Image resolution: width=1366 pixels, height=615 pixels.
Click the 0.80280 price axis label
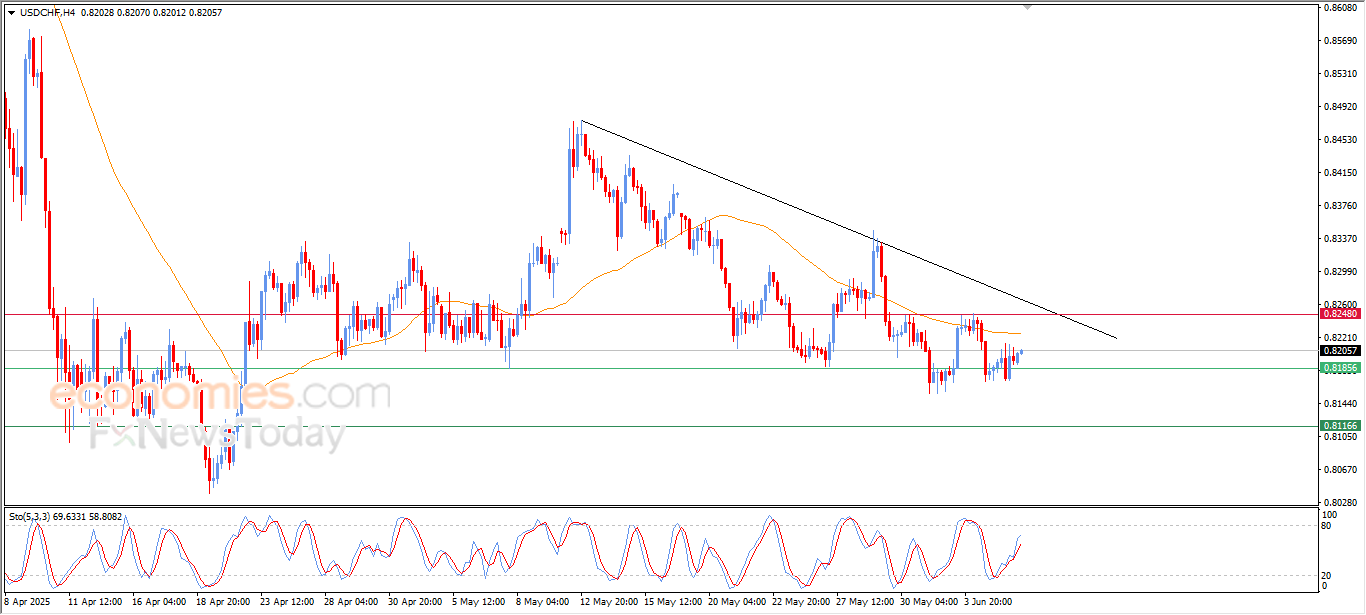click(1341, 503)
